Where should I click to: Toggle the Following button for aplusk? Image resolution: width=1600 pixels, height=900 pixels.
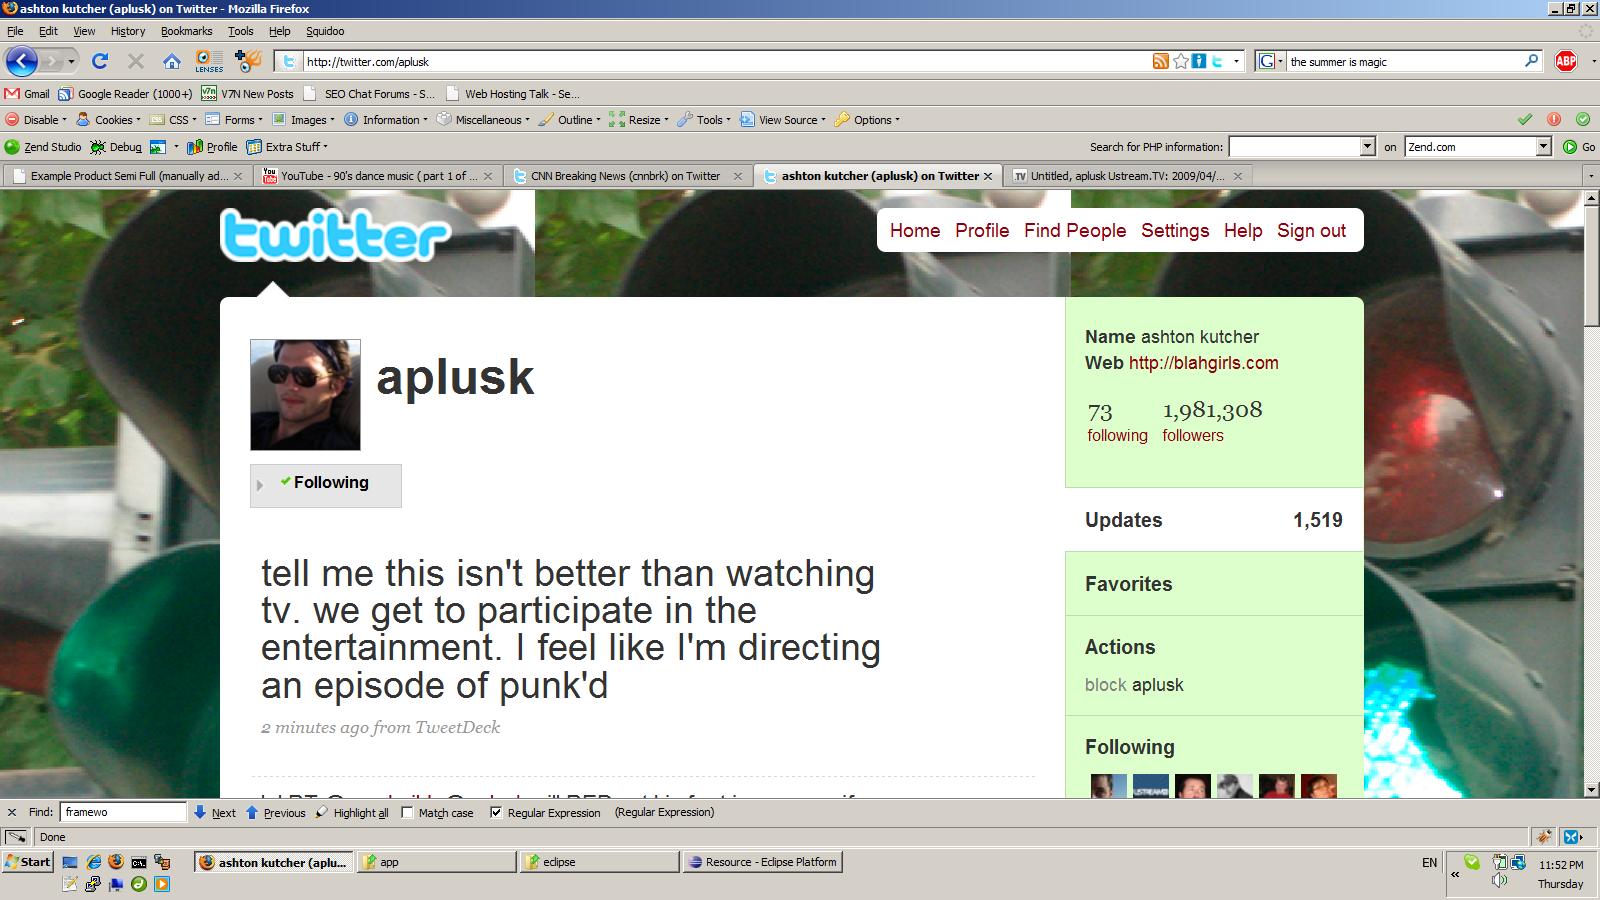(x=326, y=485)
